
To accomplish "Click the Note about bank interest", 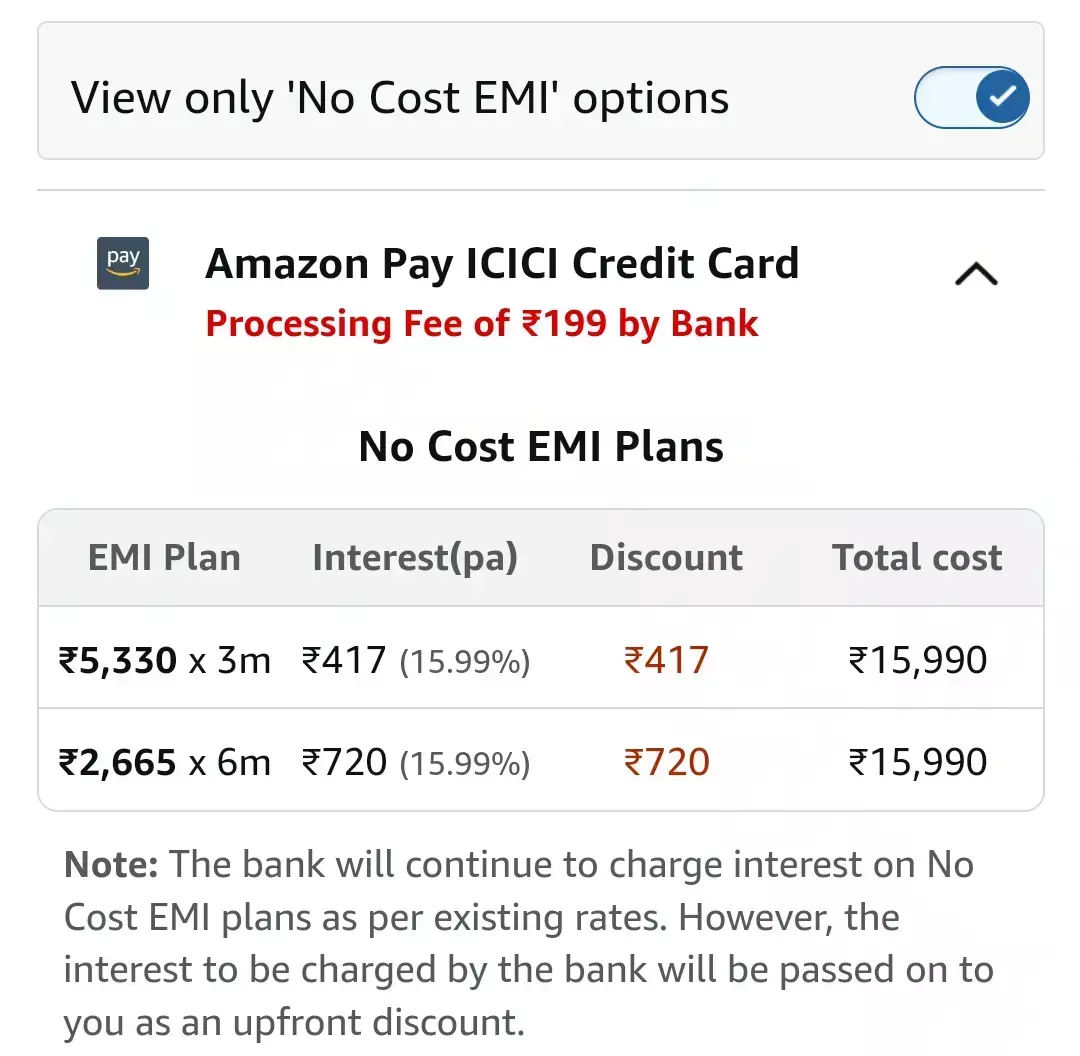I will (530, 943).
